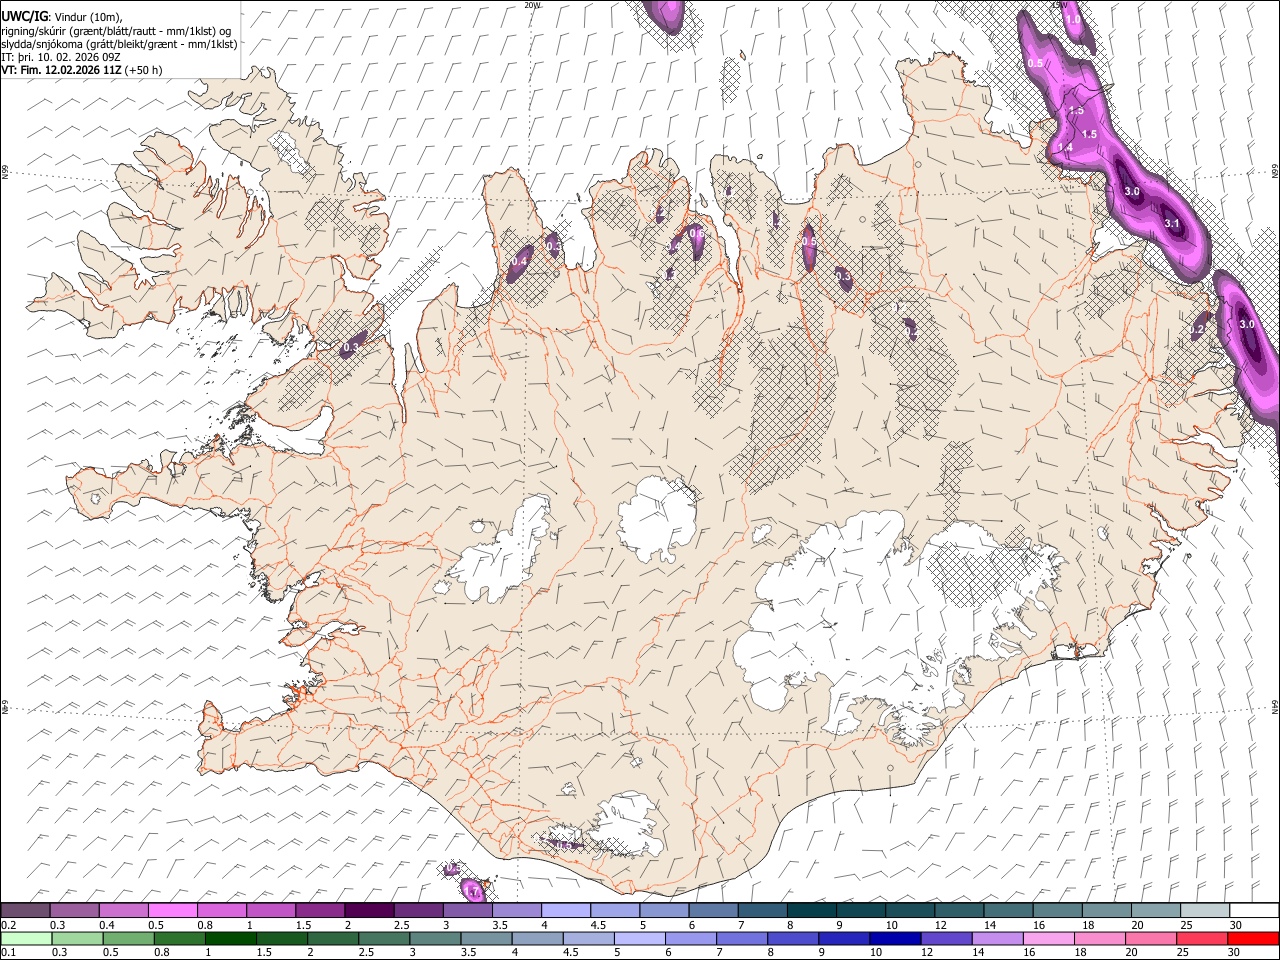
Task: Click lower legend light pink swatch starting at 16
Action: tap(1047, 938)
